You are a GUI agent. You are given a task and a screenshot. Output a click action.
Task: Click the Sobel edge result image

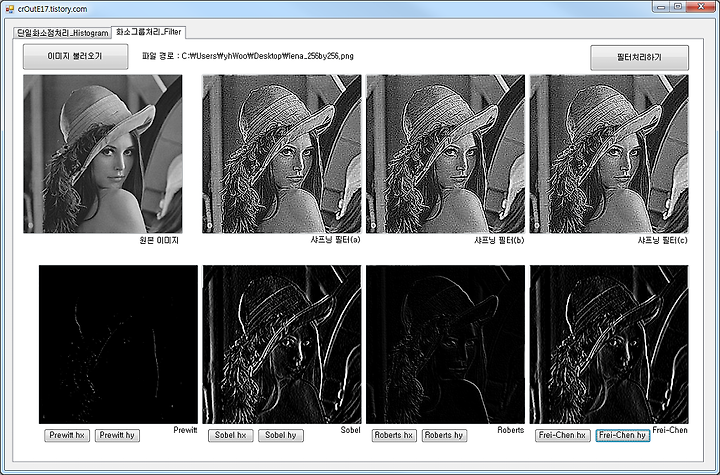(282, 344)
